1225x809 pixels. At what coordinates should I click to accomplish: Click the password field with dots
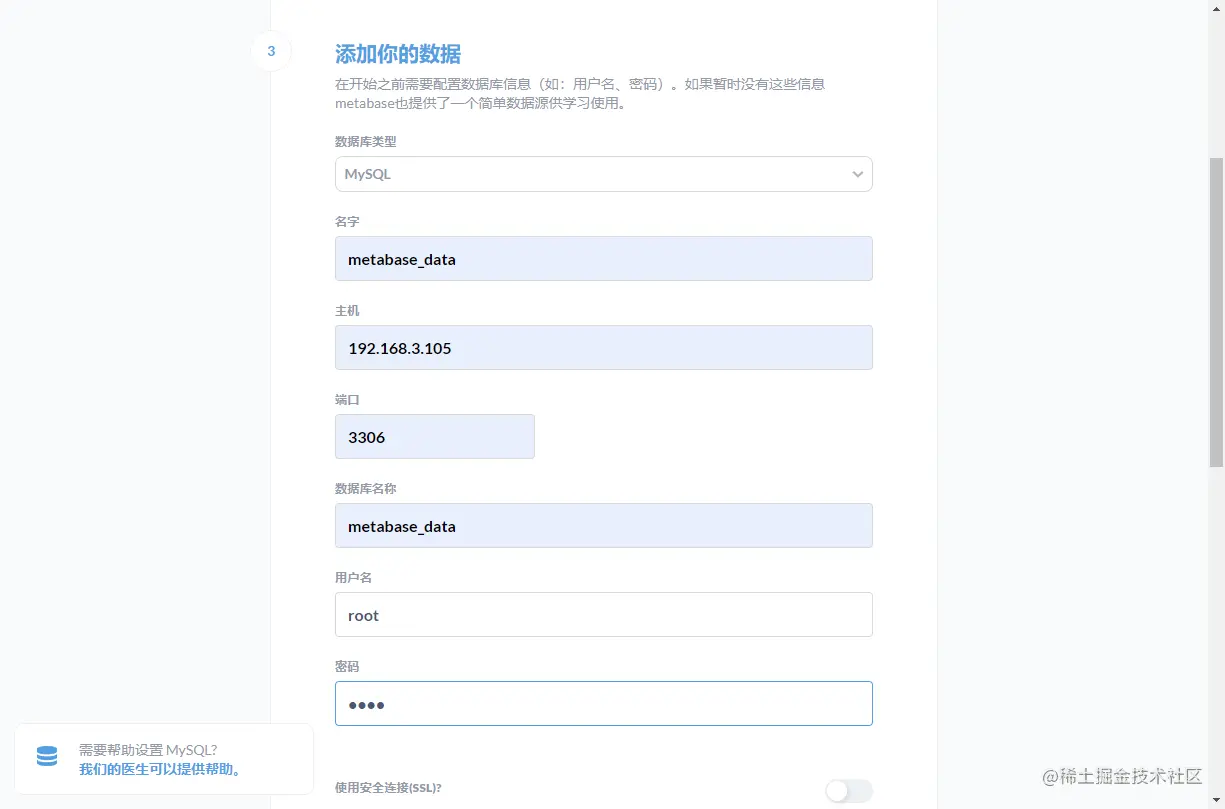[603, 704]
